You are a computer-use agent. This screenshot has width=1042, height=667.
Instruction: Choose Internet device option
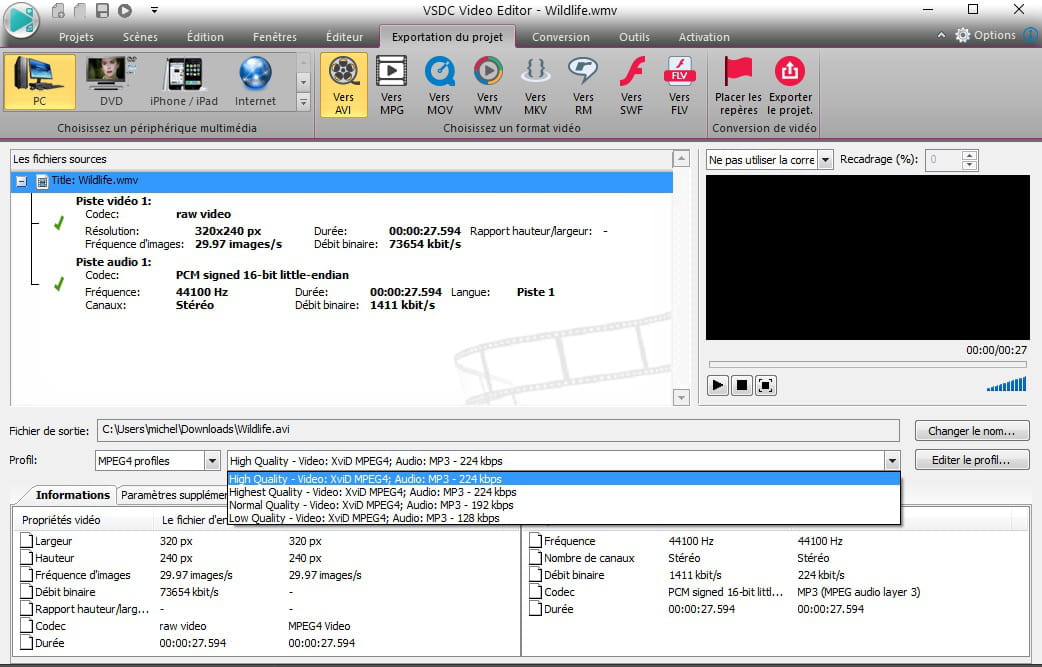255,82
